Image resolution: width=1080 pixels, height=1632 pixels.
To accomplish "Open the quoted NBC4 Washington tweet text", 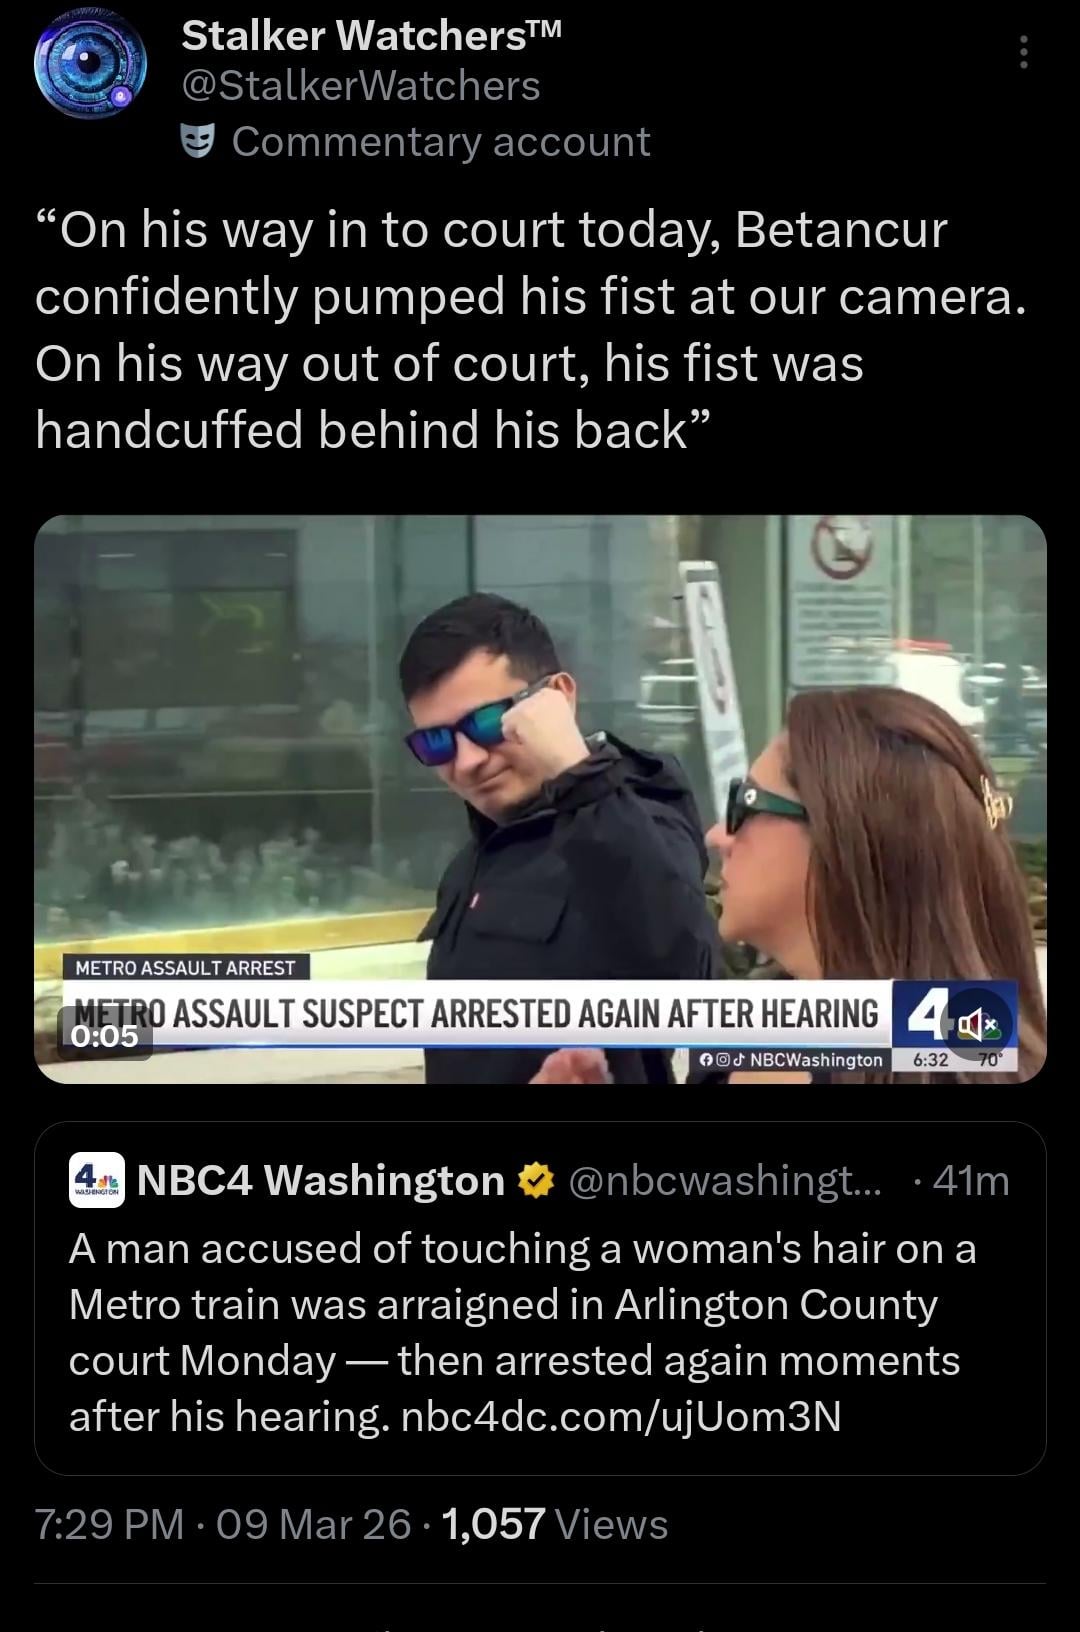I will (522, 1332).
